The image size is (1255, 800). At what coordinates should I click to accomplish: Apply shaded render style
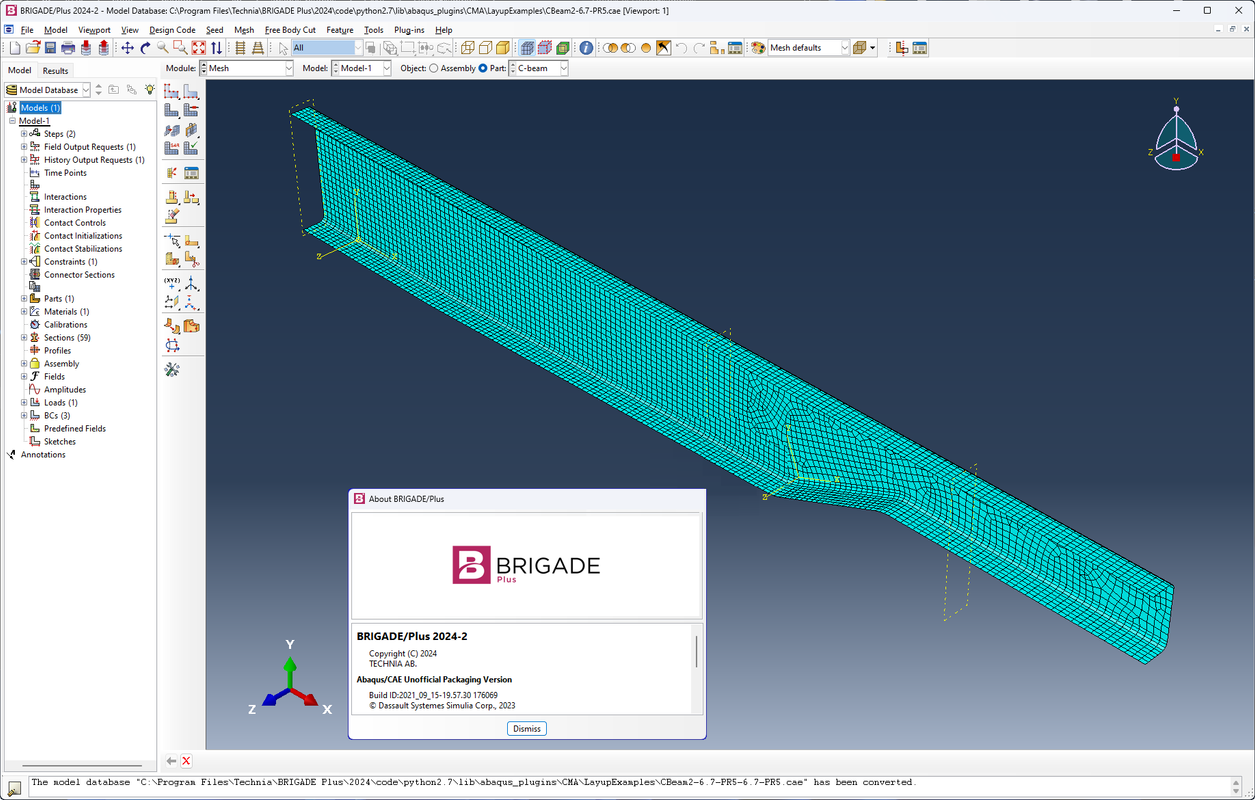click(x=501, y=47)
